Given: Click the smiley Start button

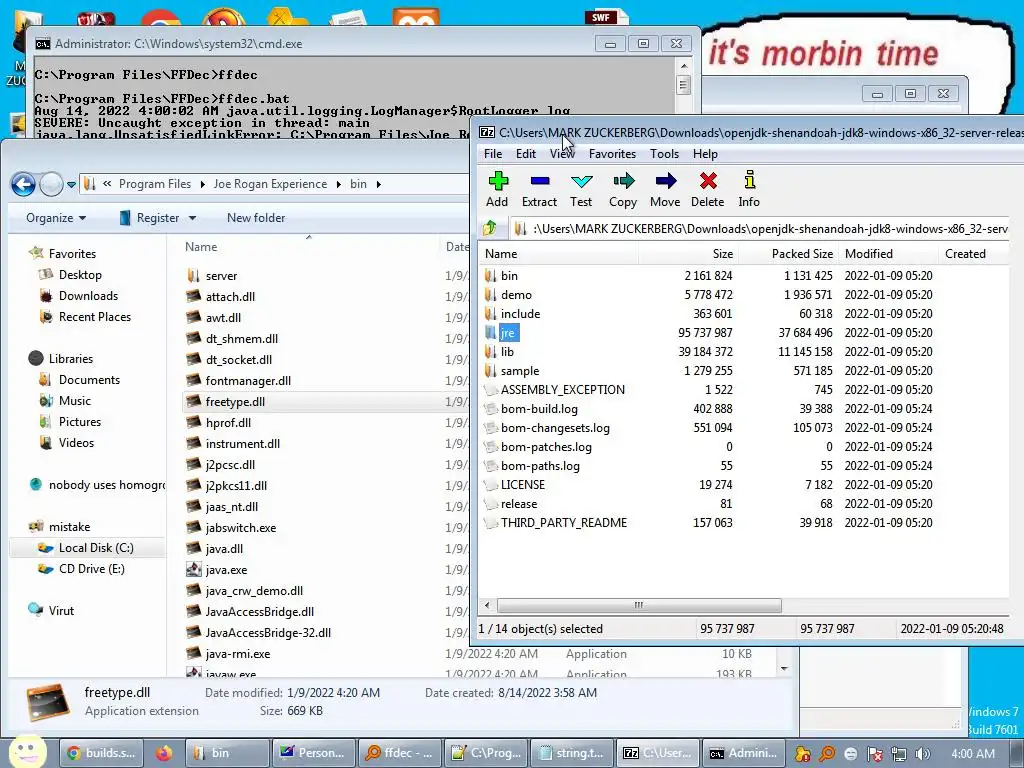Looking at the screenshot, I should 27,751.
